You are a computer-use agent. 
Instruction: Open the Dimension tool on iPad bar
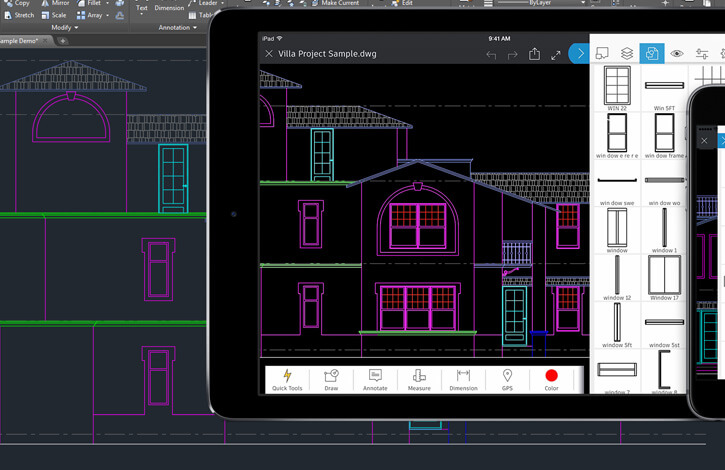463,380
